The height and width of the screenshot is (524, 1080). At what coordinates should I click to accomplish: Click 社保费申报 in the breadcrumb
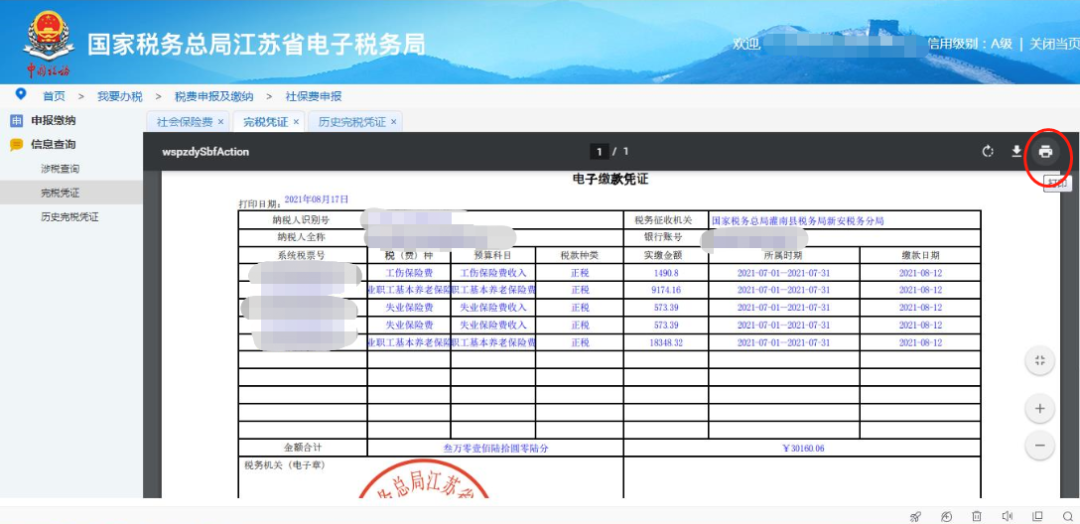(x=313, y=96)
